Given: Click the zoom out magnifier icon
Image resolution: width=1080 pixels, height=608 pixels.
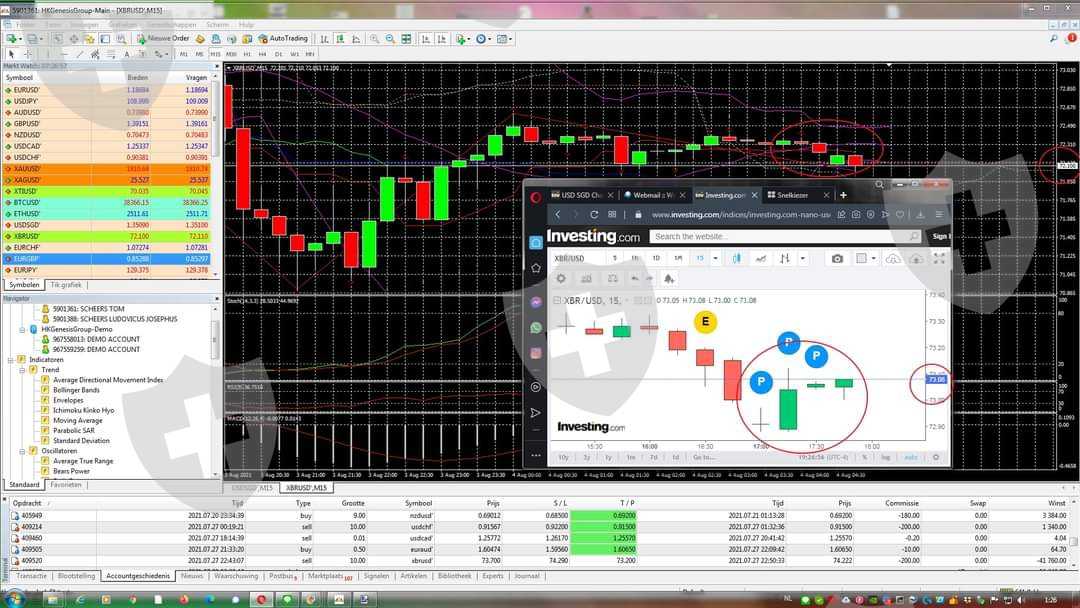Looking at the screenshot, I should pos(390,39).
